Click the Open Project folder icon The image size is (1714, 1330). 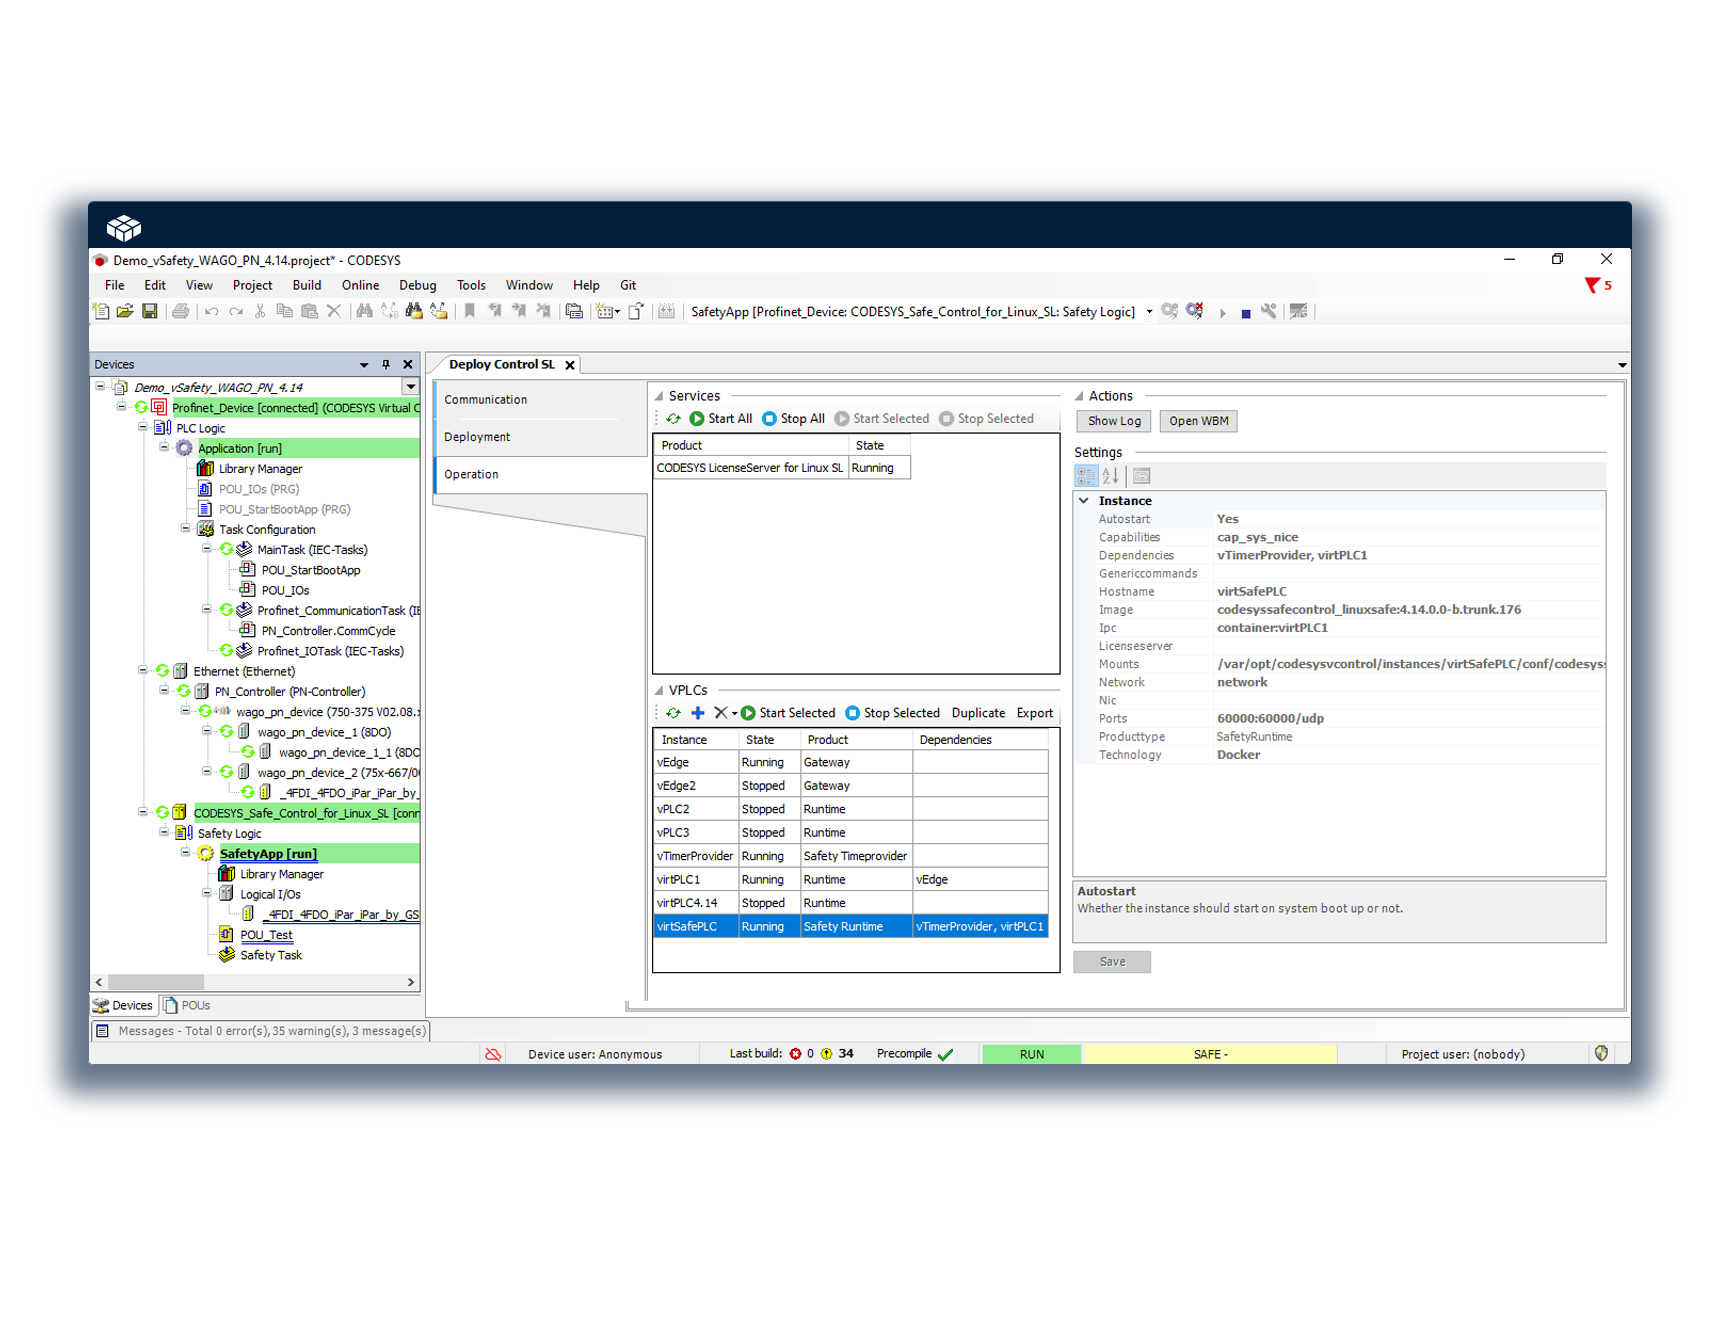click(x=125, y=311)
